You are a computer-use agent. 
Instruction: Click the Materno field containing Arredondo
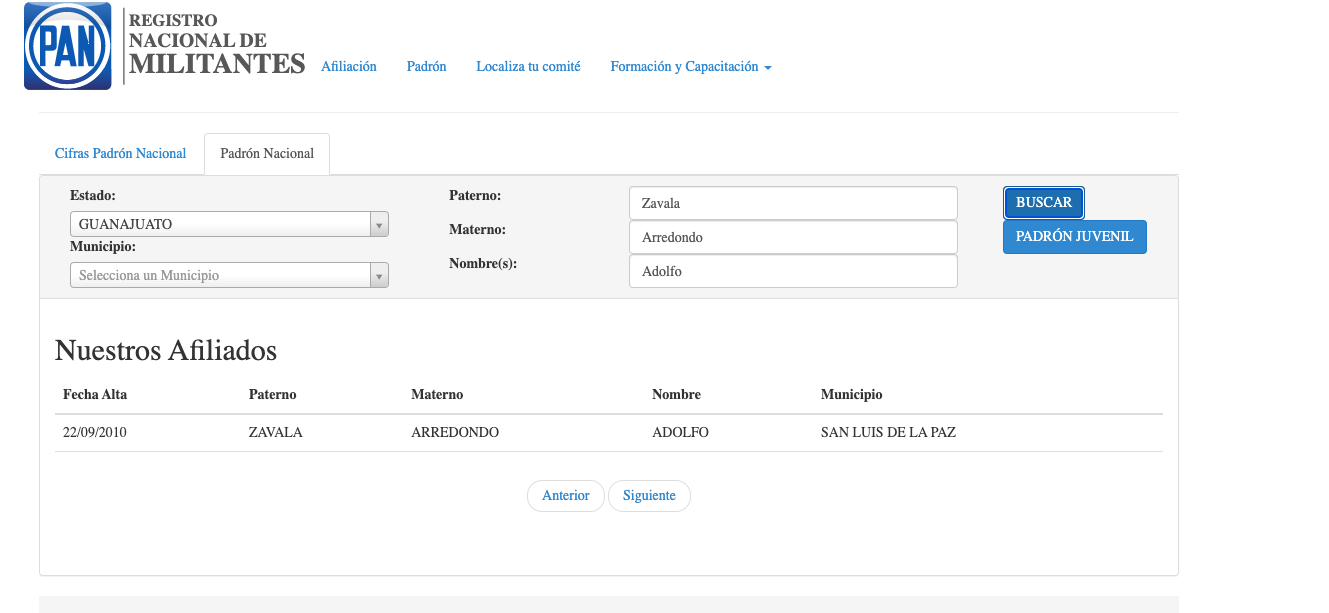pyautogui.click(x=792, y=237)
